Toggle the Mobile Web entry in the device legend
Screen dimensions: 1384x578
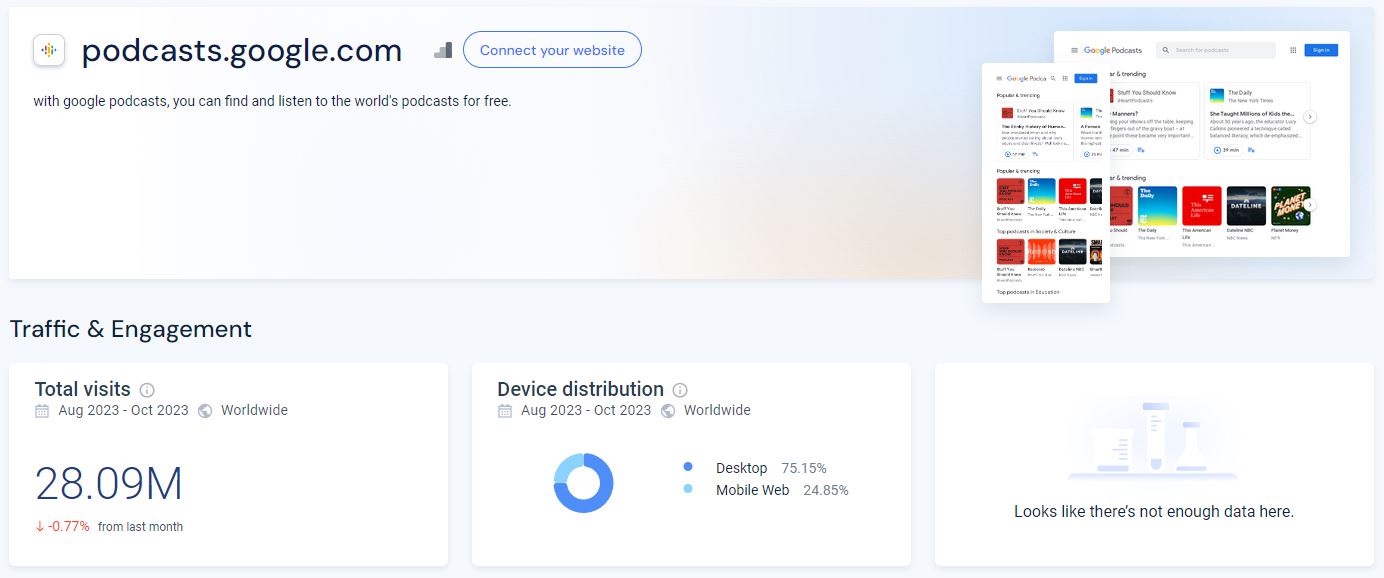tap(753, 490)
